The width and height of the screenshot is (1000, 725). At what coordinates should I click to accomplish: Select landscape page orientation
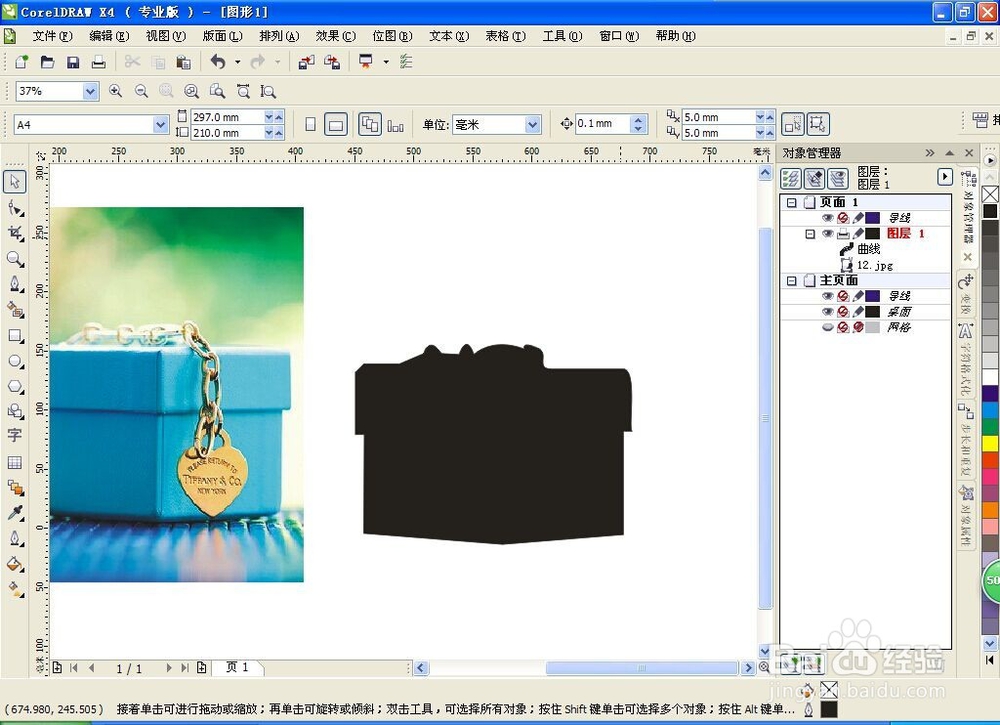click(335, 124)
